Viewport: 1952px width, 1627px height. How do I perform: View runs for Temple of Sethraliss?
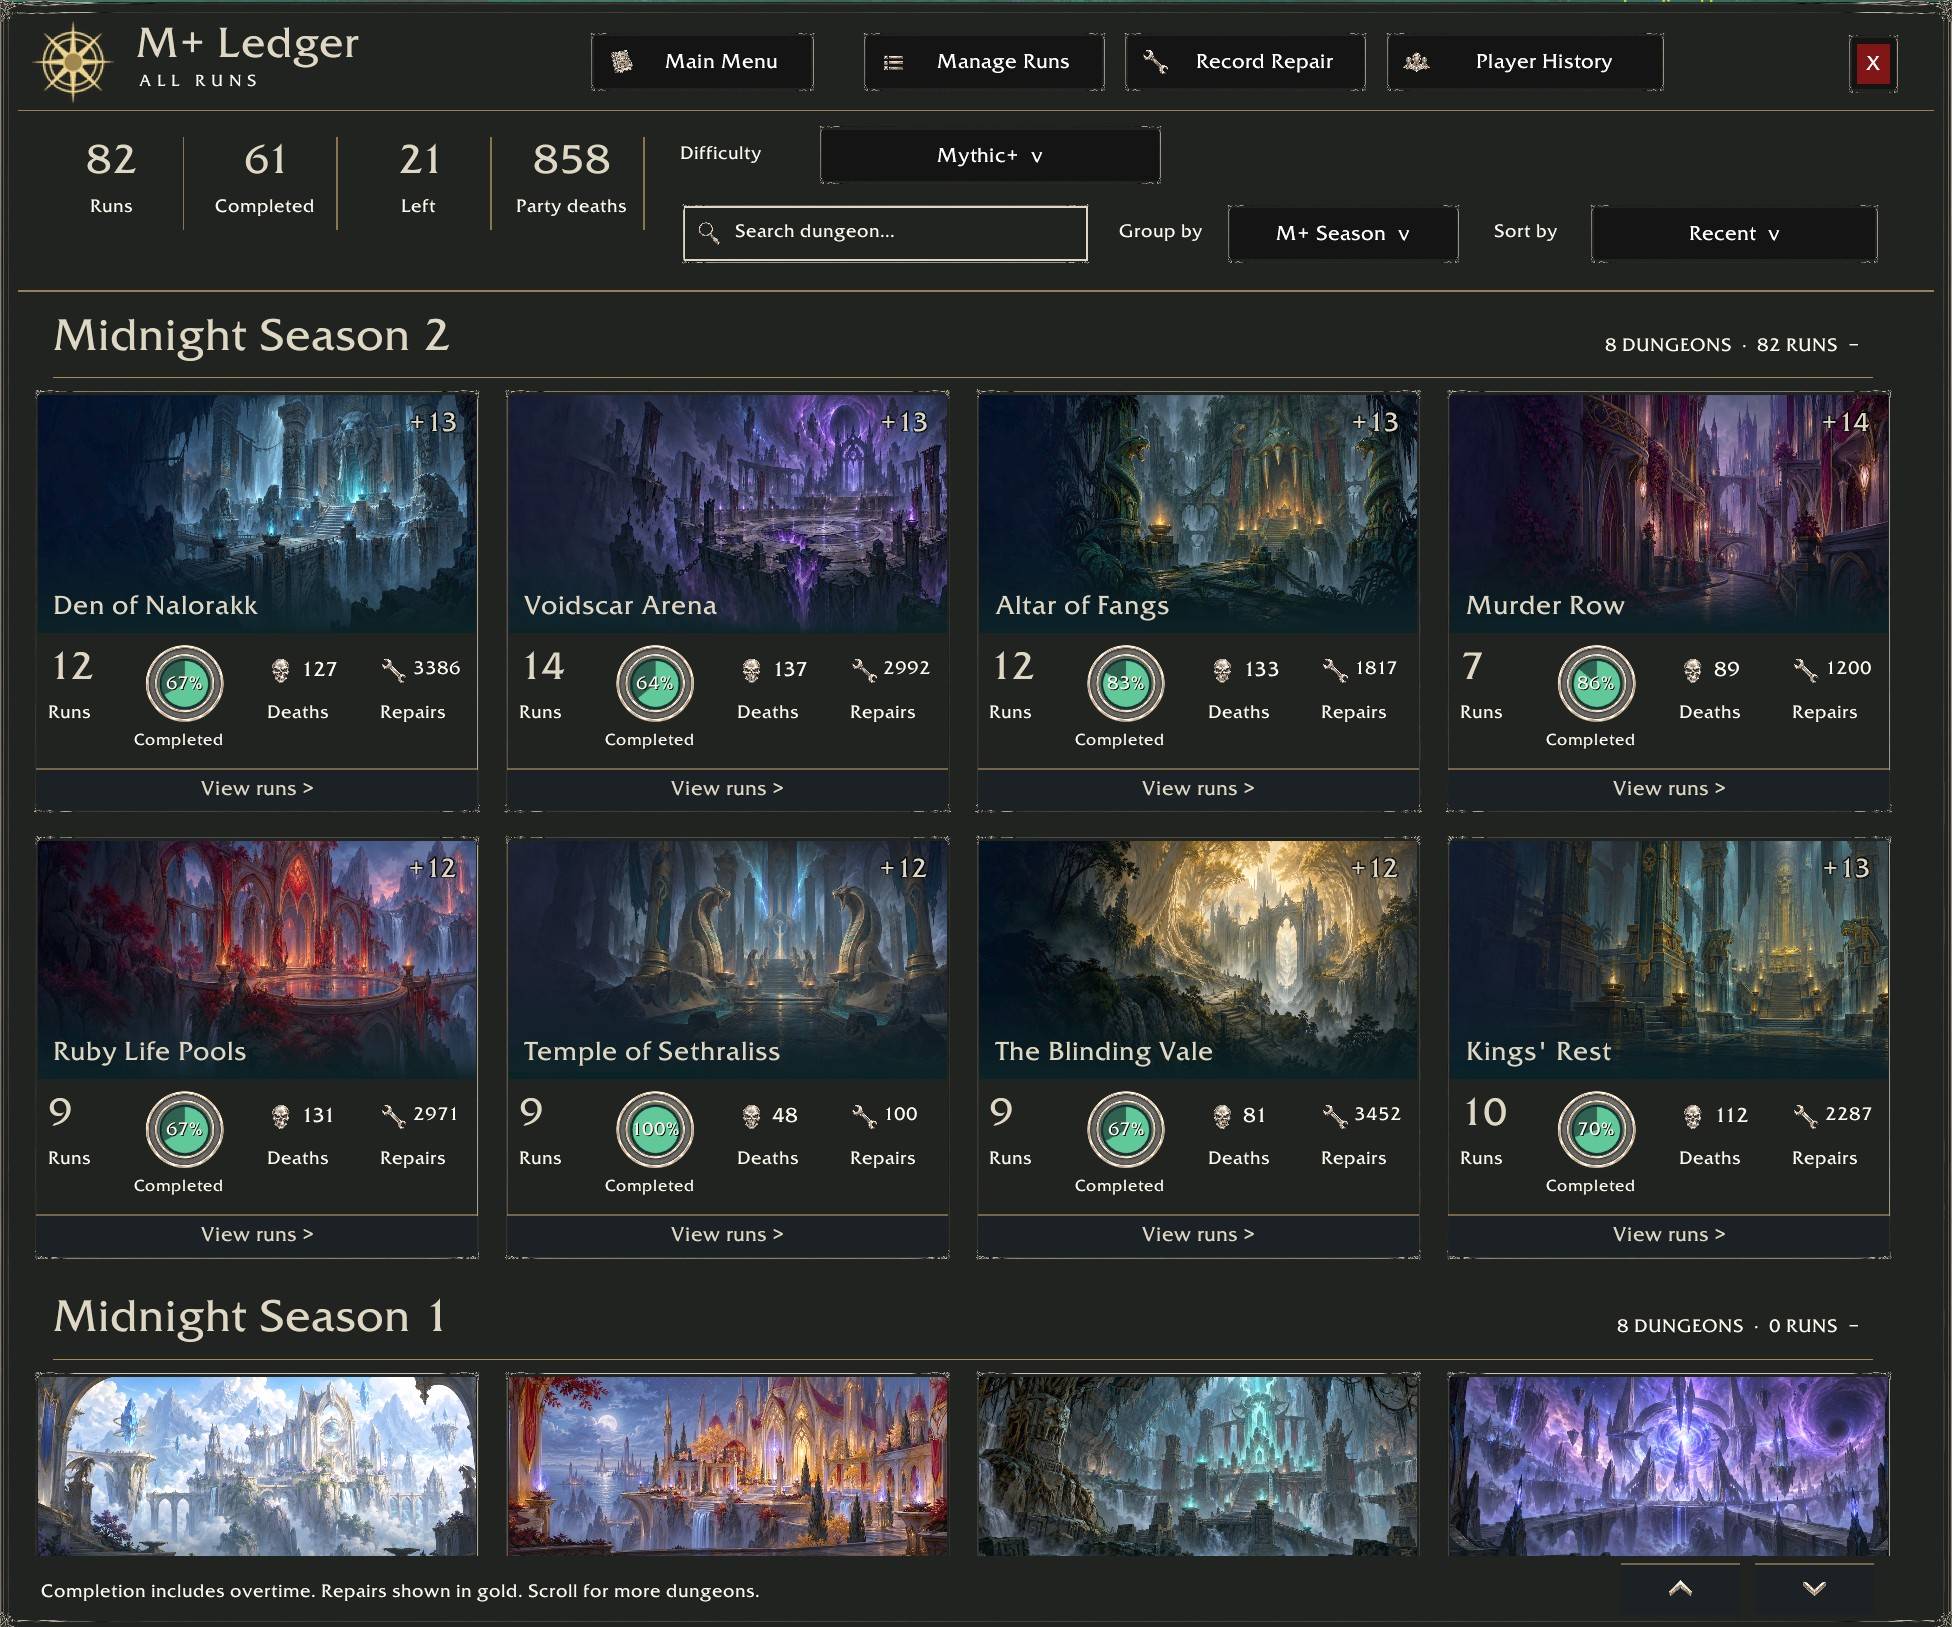[727, 1235]
